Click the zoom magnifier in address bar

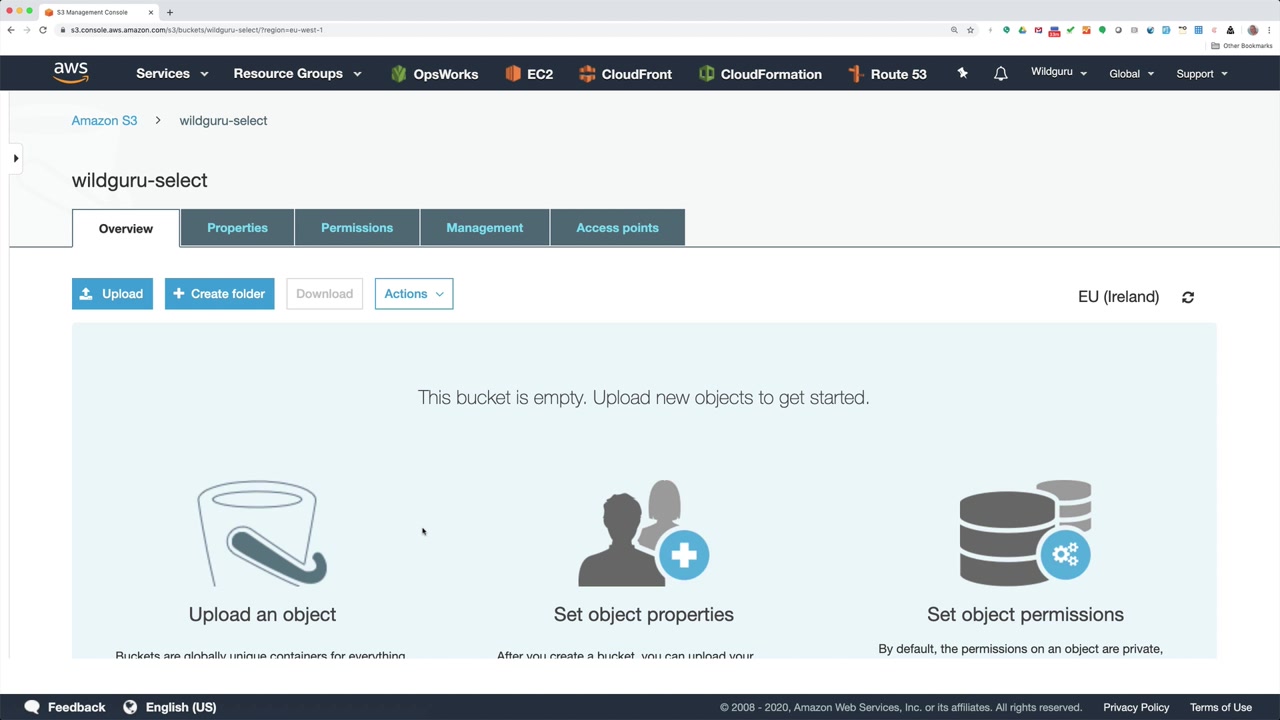coord(954,30)
